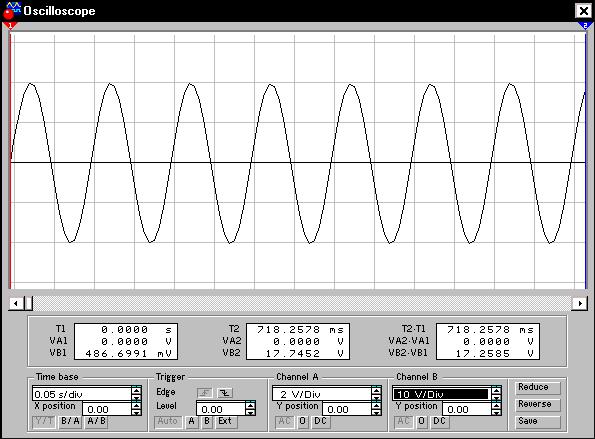Select the falling edge trigger icon

tap(225, 393)
